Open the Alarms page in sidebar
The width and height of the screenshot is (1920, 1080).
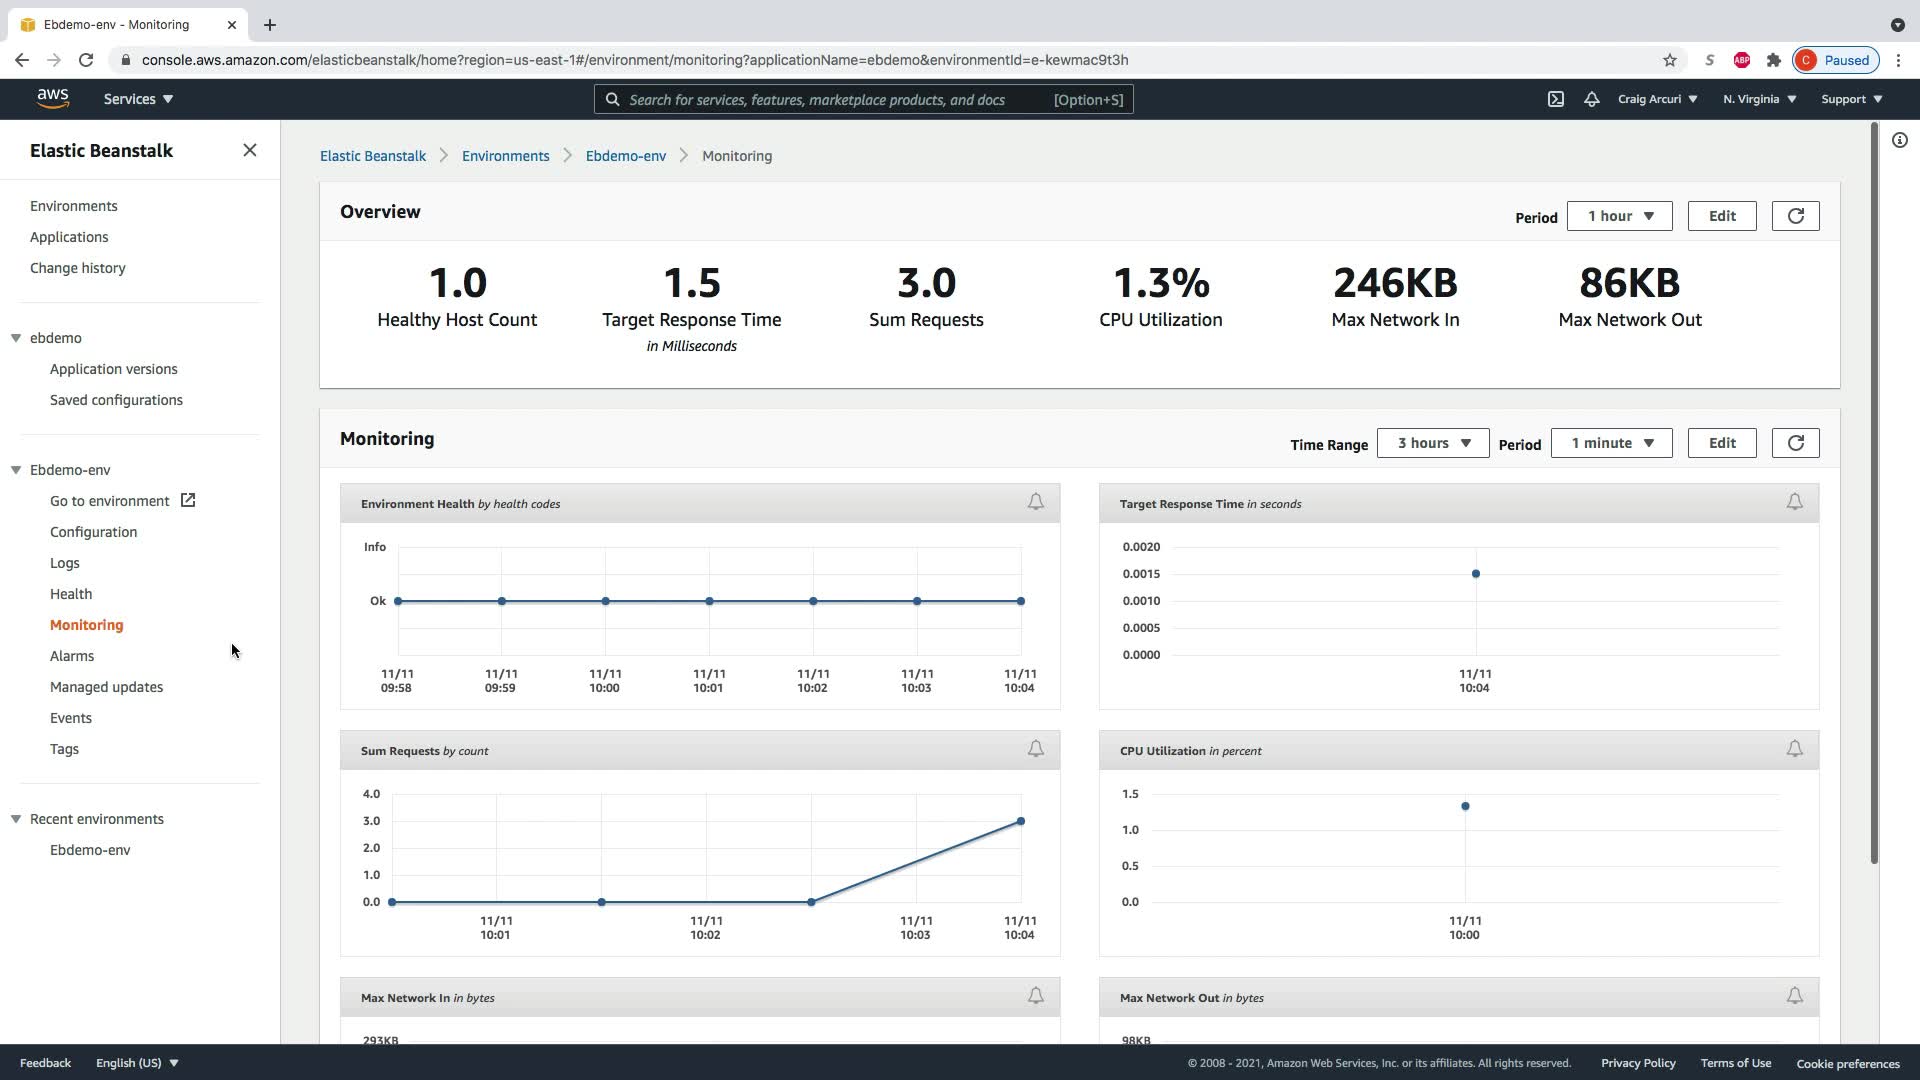(x=72, y=656)
